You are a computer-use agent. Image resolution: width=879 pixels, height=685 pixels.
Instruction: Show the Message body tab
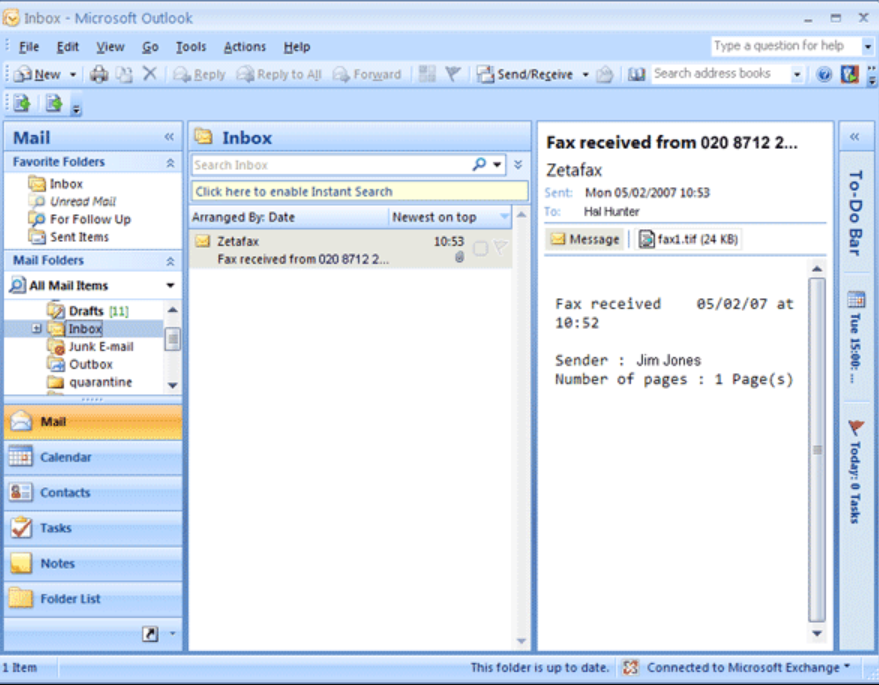coord(585,239)
